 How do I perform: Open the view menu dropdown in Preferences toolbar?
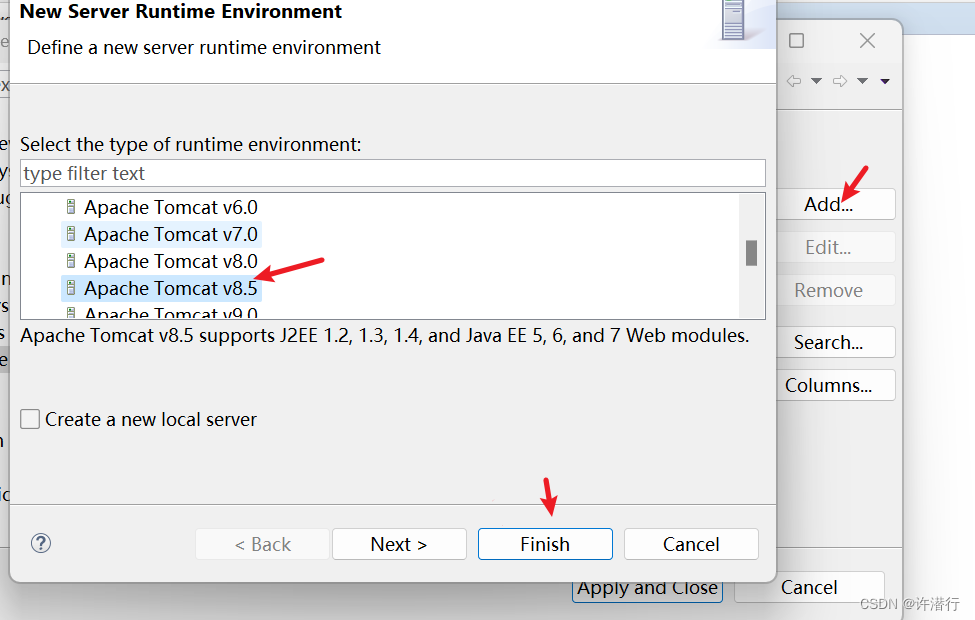885,81
